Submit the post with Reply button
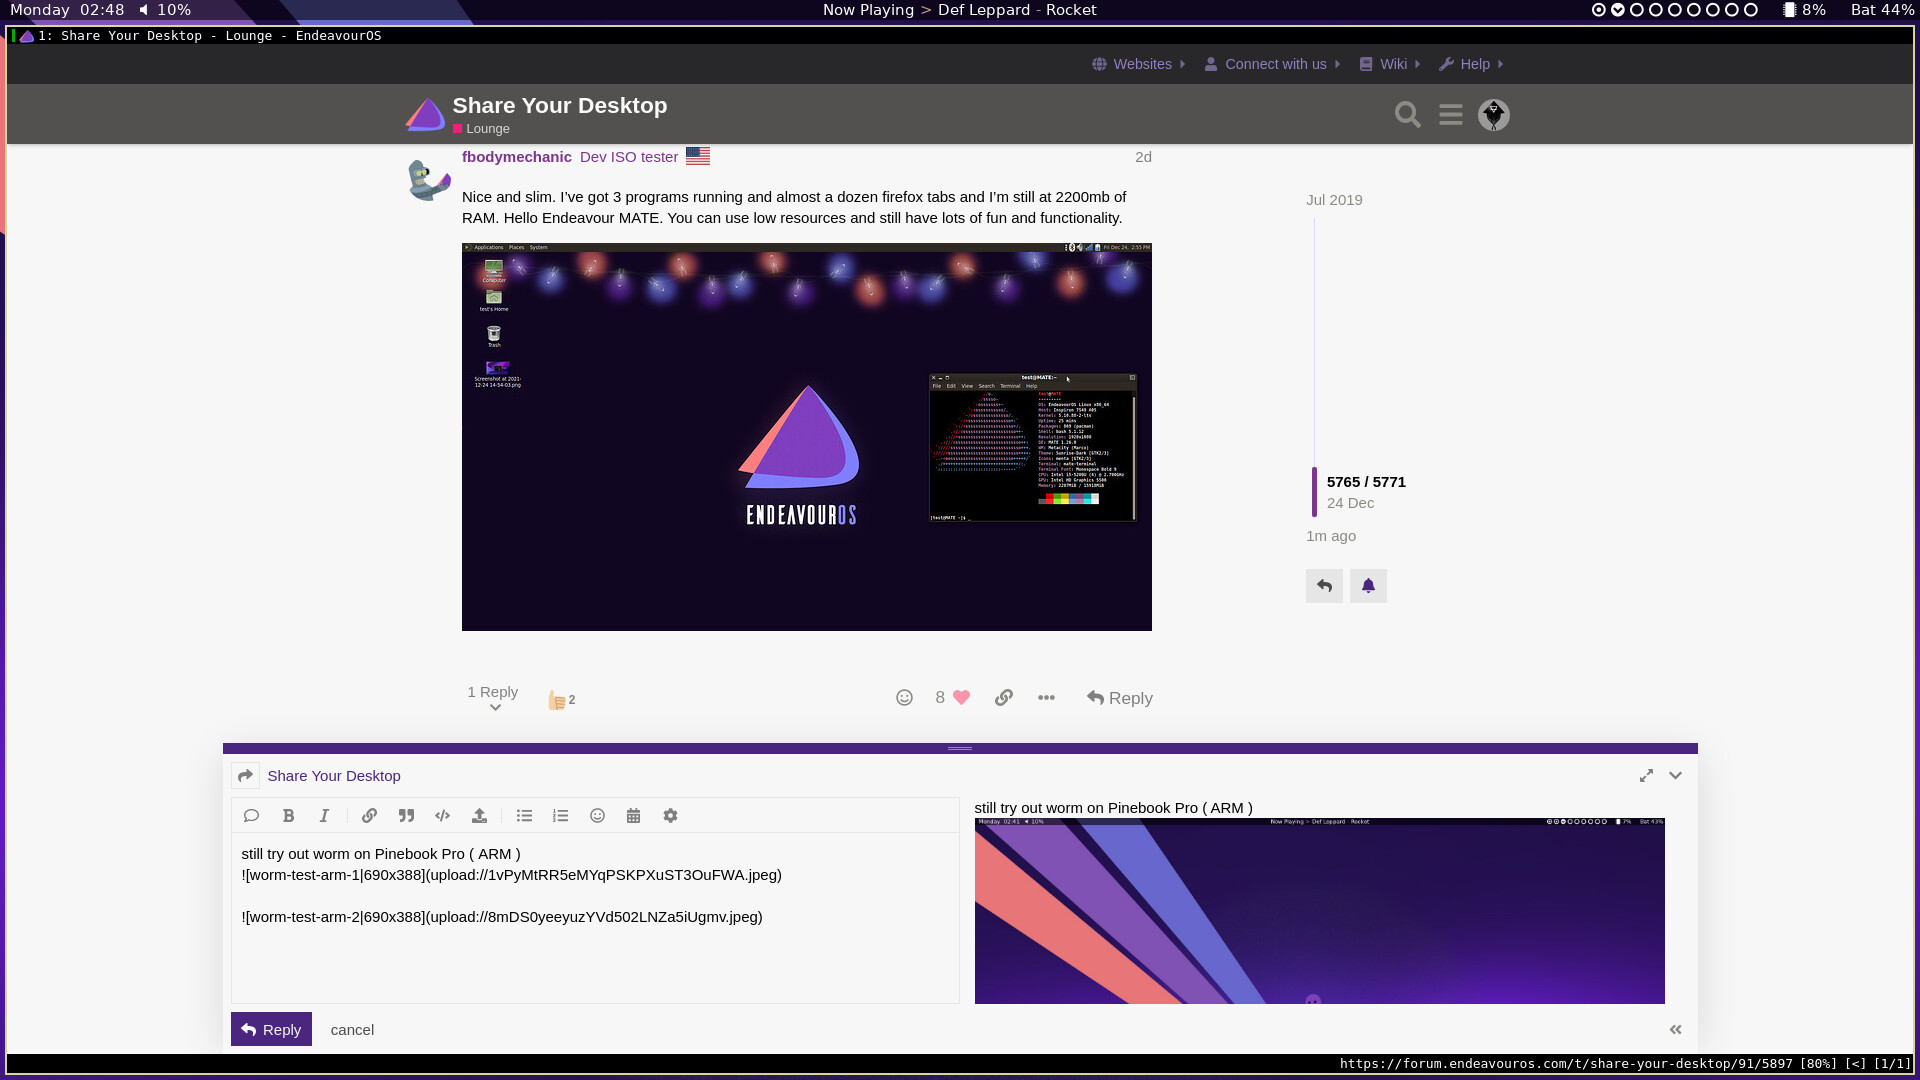1920x1080 pixels. [271, 1029]
